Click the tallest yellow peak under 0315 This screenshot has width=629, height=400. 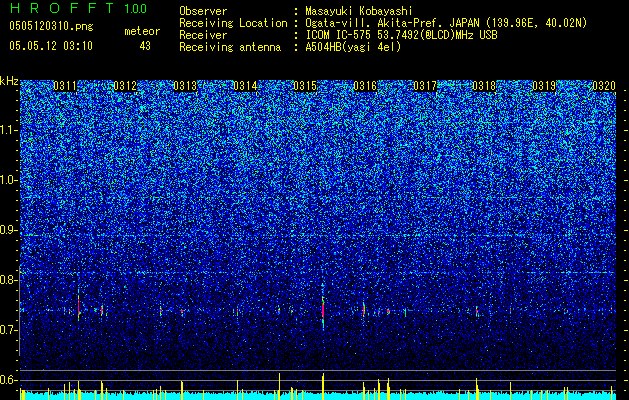(323, 386)
